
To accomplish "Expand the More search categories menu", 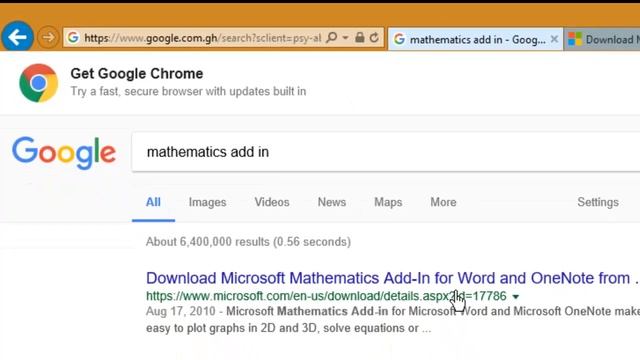I will click(443, 202).
